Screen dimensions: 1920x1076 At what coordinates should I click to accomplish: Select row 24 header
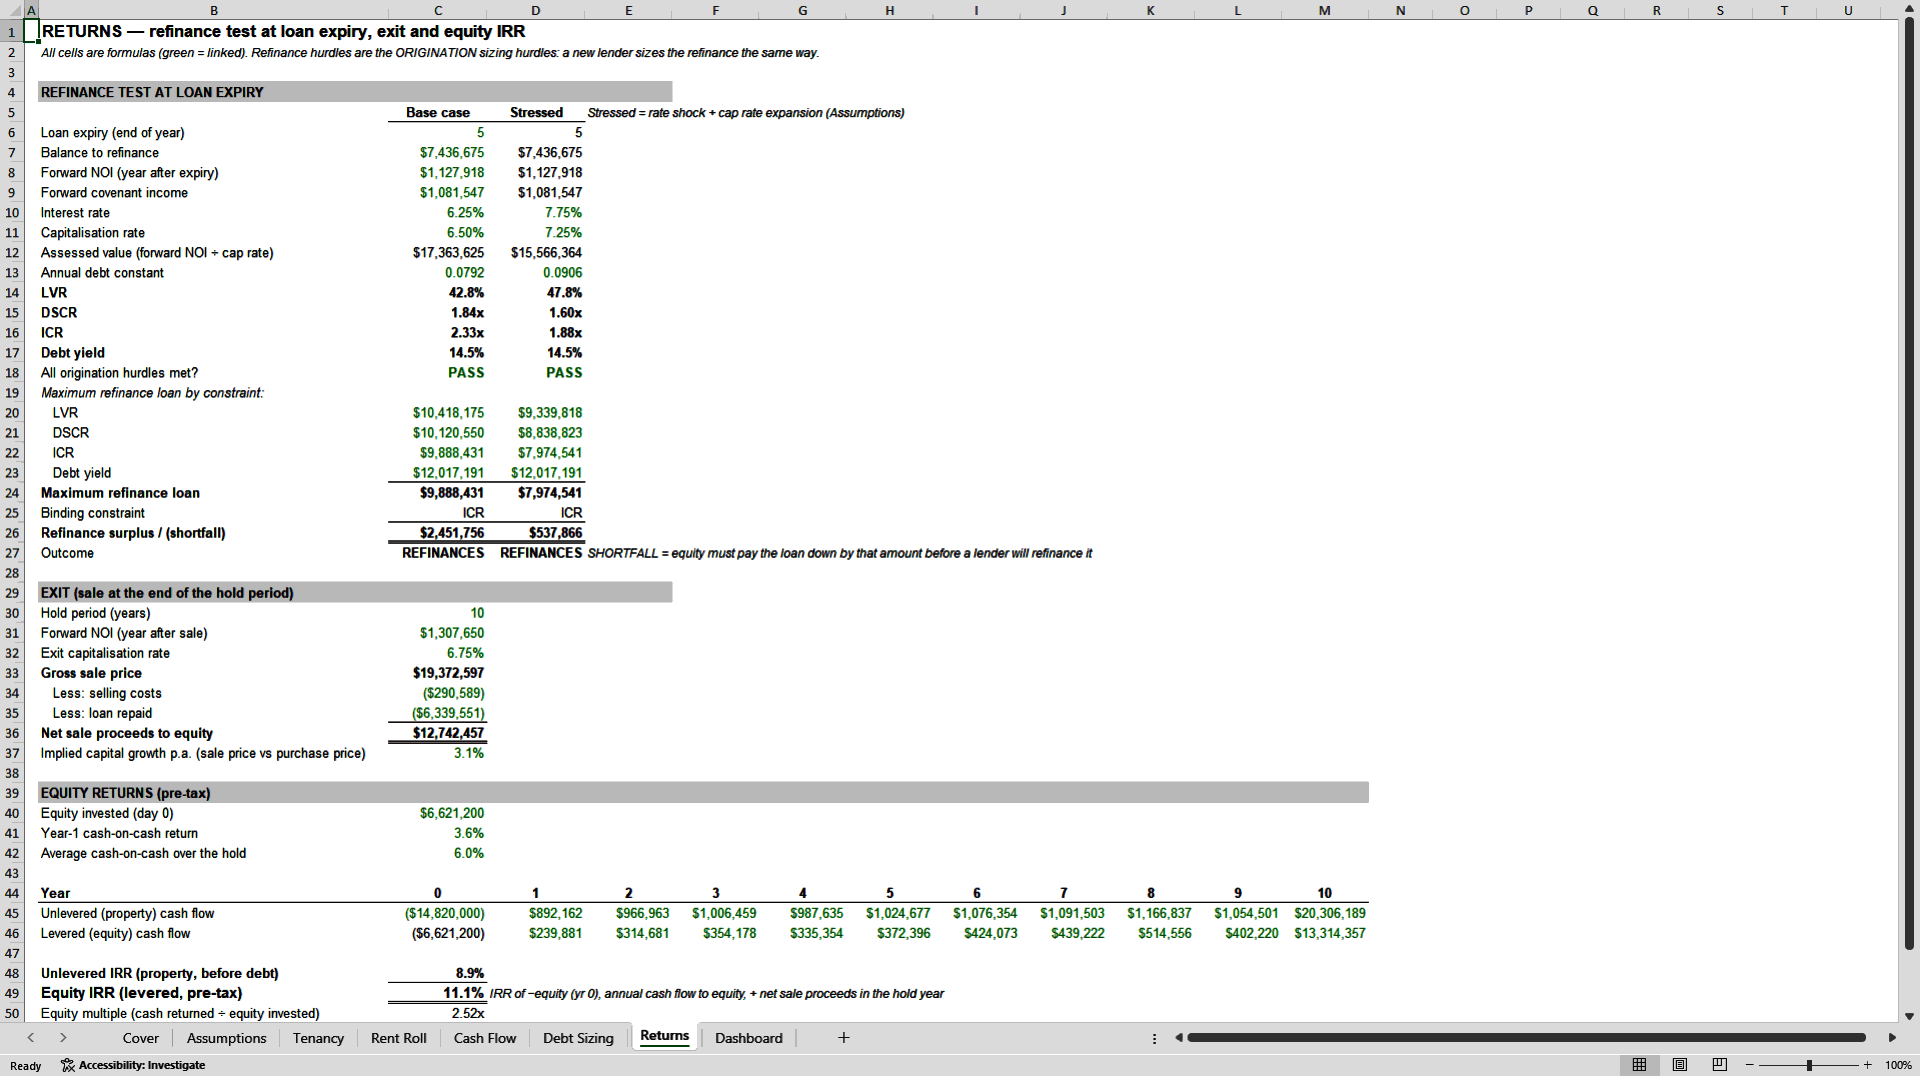[12, 493]
